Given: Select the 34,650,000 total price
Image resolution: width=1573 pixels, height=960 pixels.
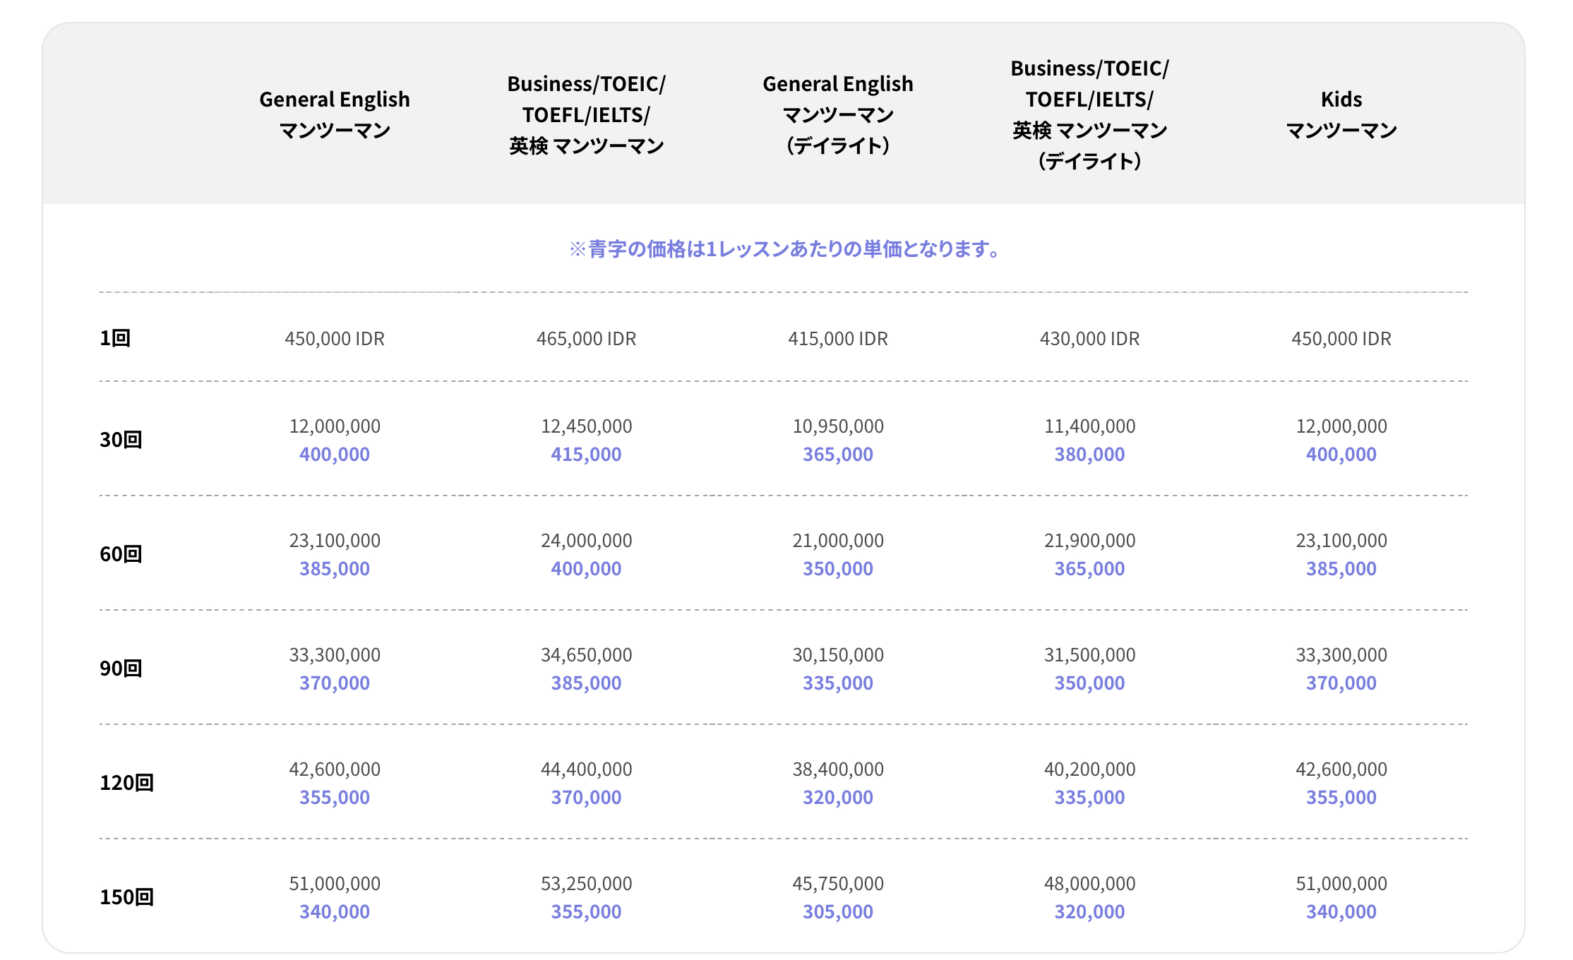Looking at the screenshot, I should [586, 655].
